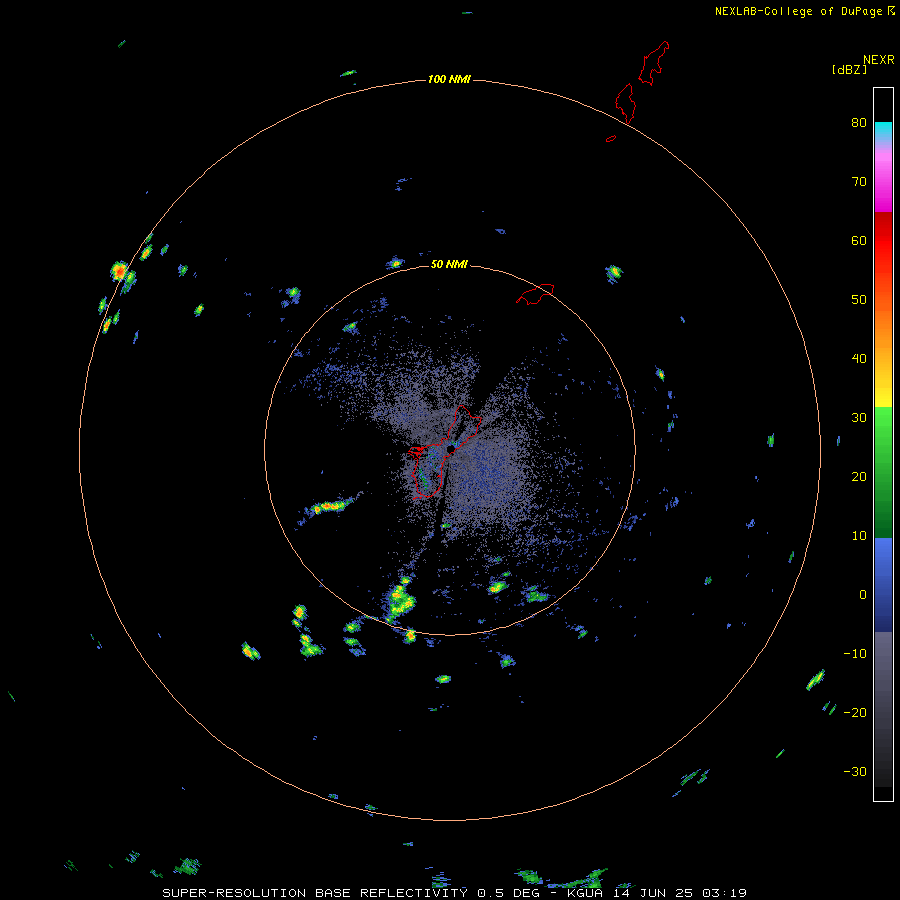Image resolution: width=900 pixels, height=900 pixels.
Task: Click the 30 value on the dBZ scale
Action: pos(859,418)
